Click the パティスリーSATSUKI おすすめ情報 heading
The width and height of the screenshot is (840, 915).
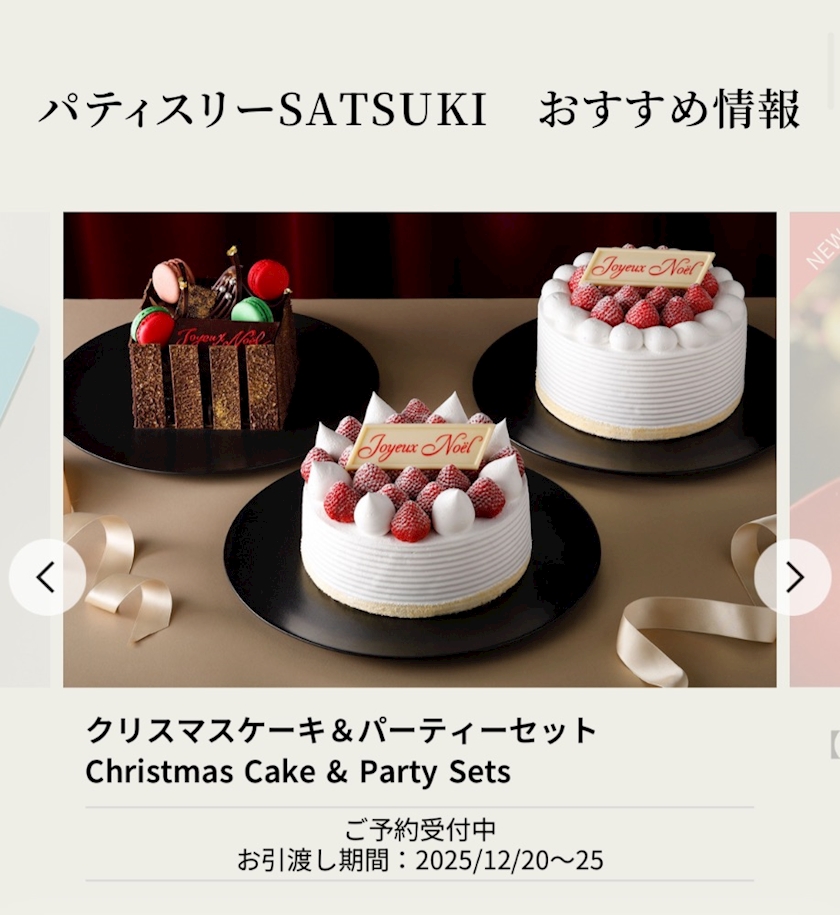point(419,109)
